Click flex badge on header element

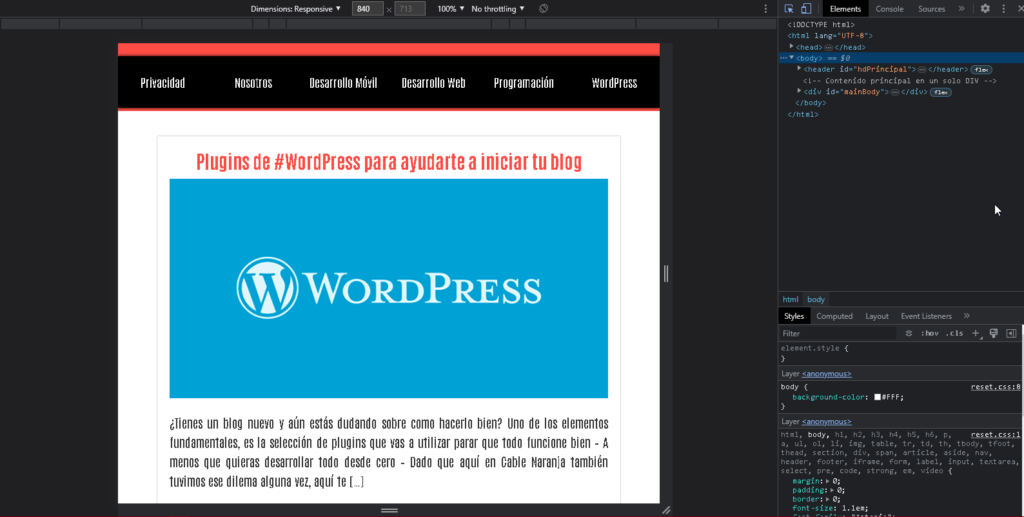(x=981, y=70)
